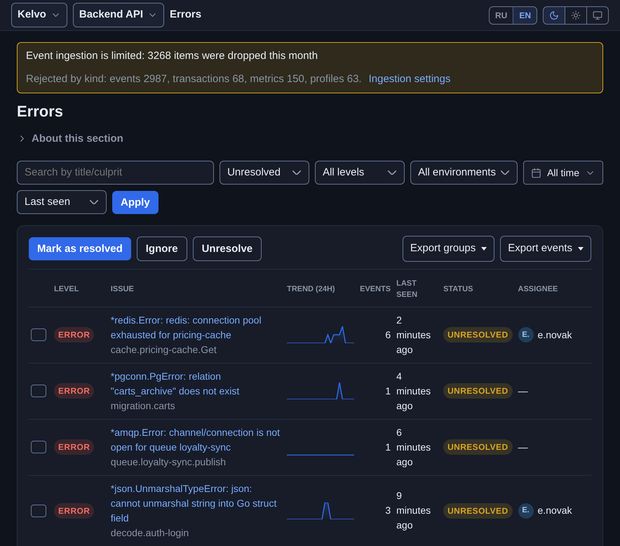This screenshot has height=546, width=620.
Task: Click UNRESOLVED badge in redis row
Action: (477, 335)
